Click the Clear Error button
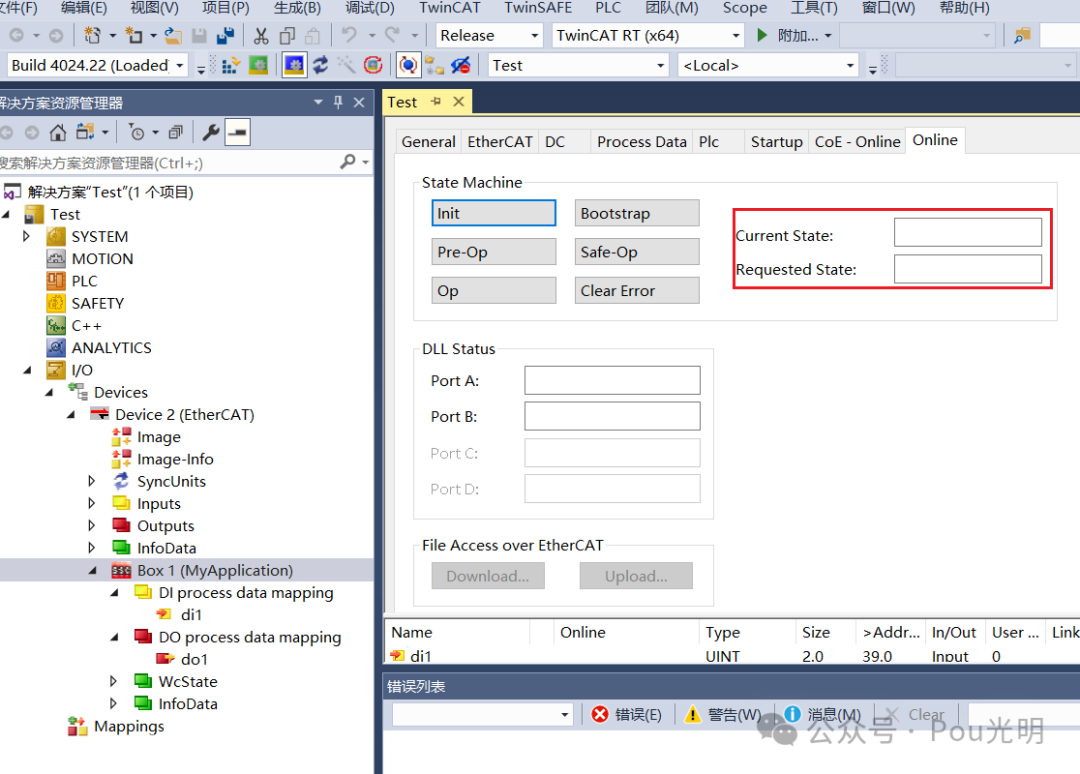1080x774 pixels. point(637,291)
